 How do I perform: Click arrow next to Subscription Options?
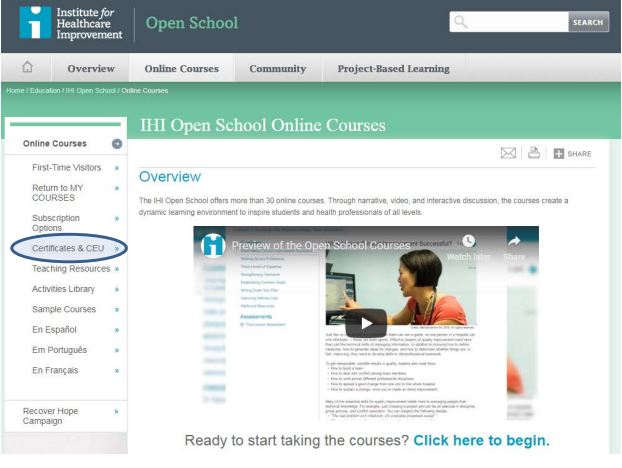pos(117,219)
